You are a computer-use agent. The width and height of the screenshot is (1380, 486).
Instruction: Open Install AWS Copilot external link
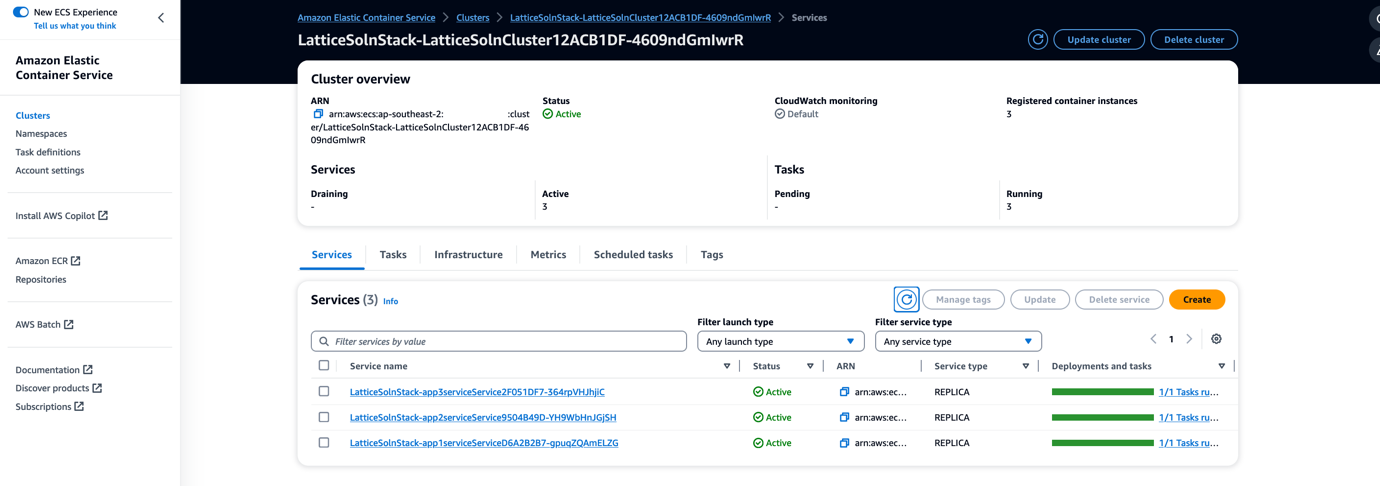tap(61, 215)
